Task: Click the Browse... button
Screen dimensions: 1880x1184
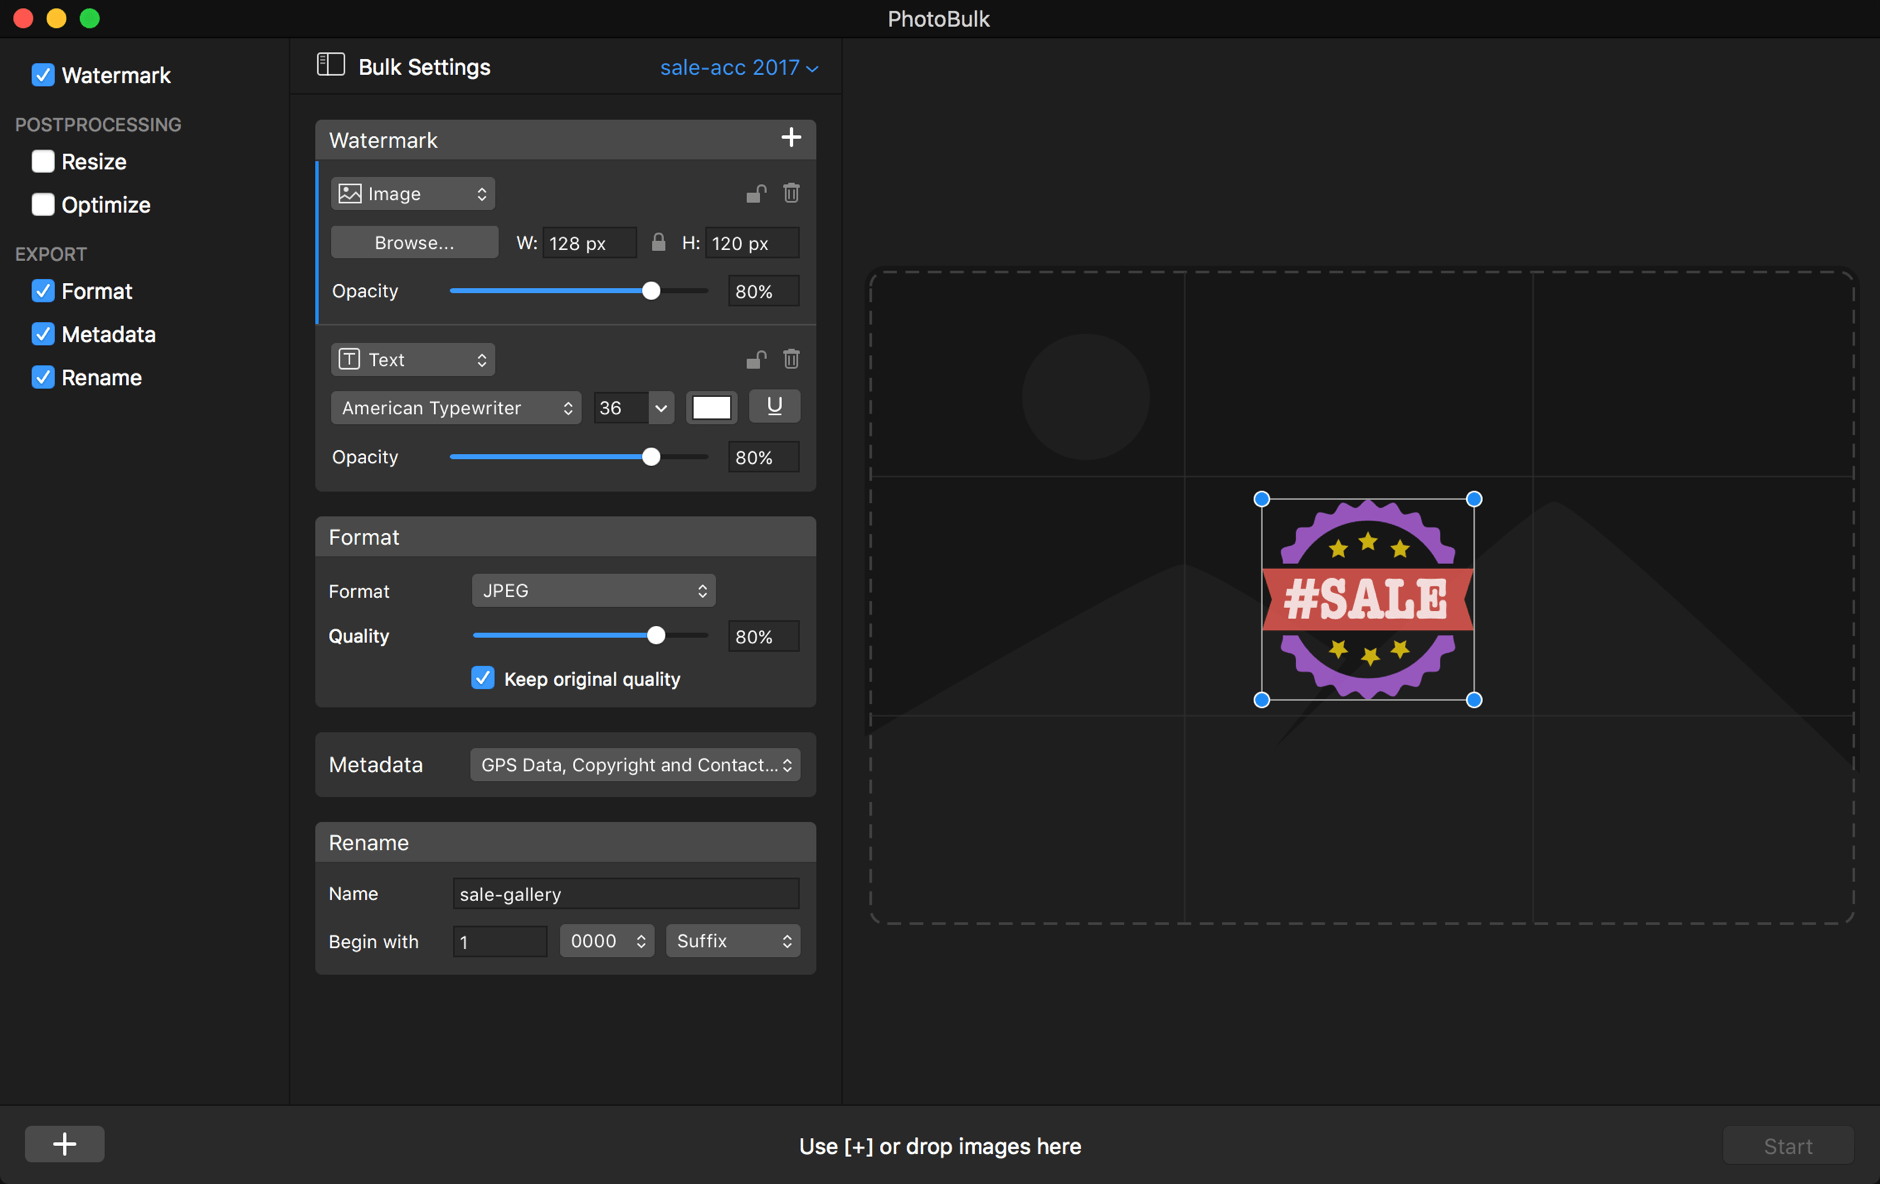Action: coord(414,242)
